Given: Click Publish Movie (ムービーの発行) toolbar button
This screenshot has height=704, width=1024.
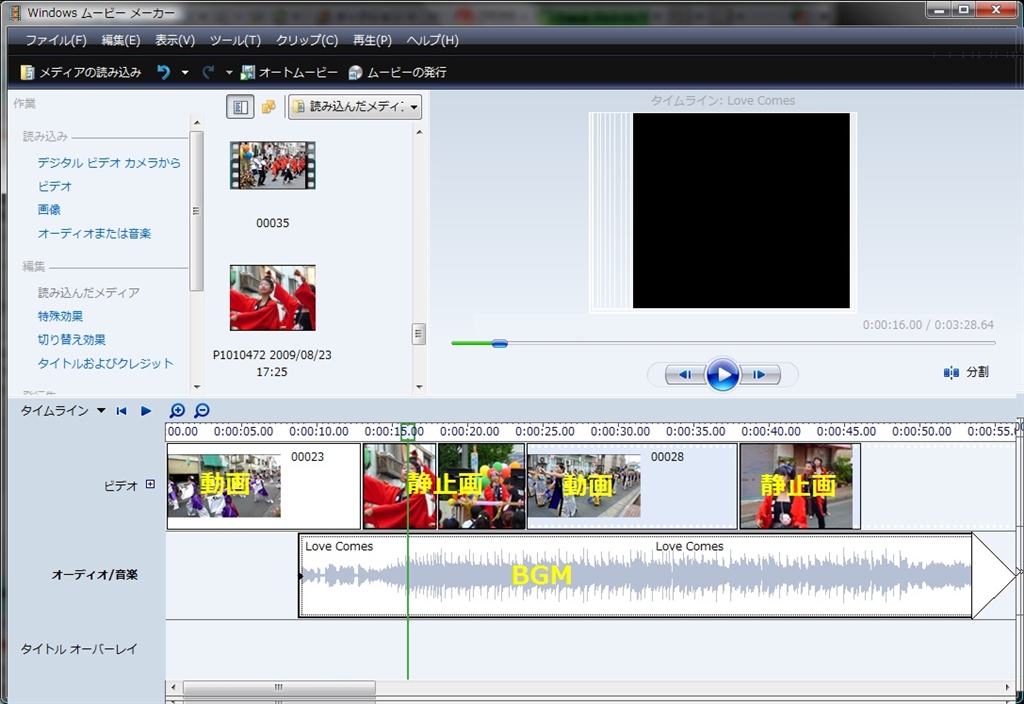Looking at the screenshot, I should (398, 72).
